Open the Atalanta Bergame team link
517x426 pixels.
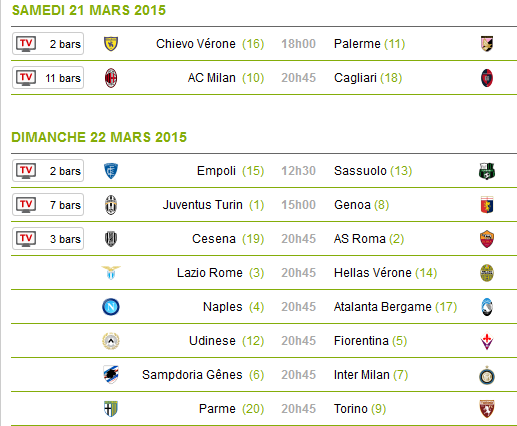point(382,307)
